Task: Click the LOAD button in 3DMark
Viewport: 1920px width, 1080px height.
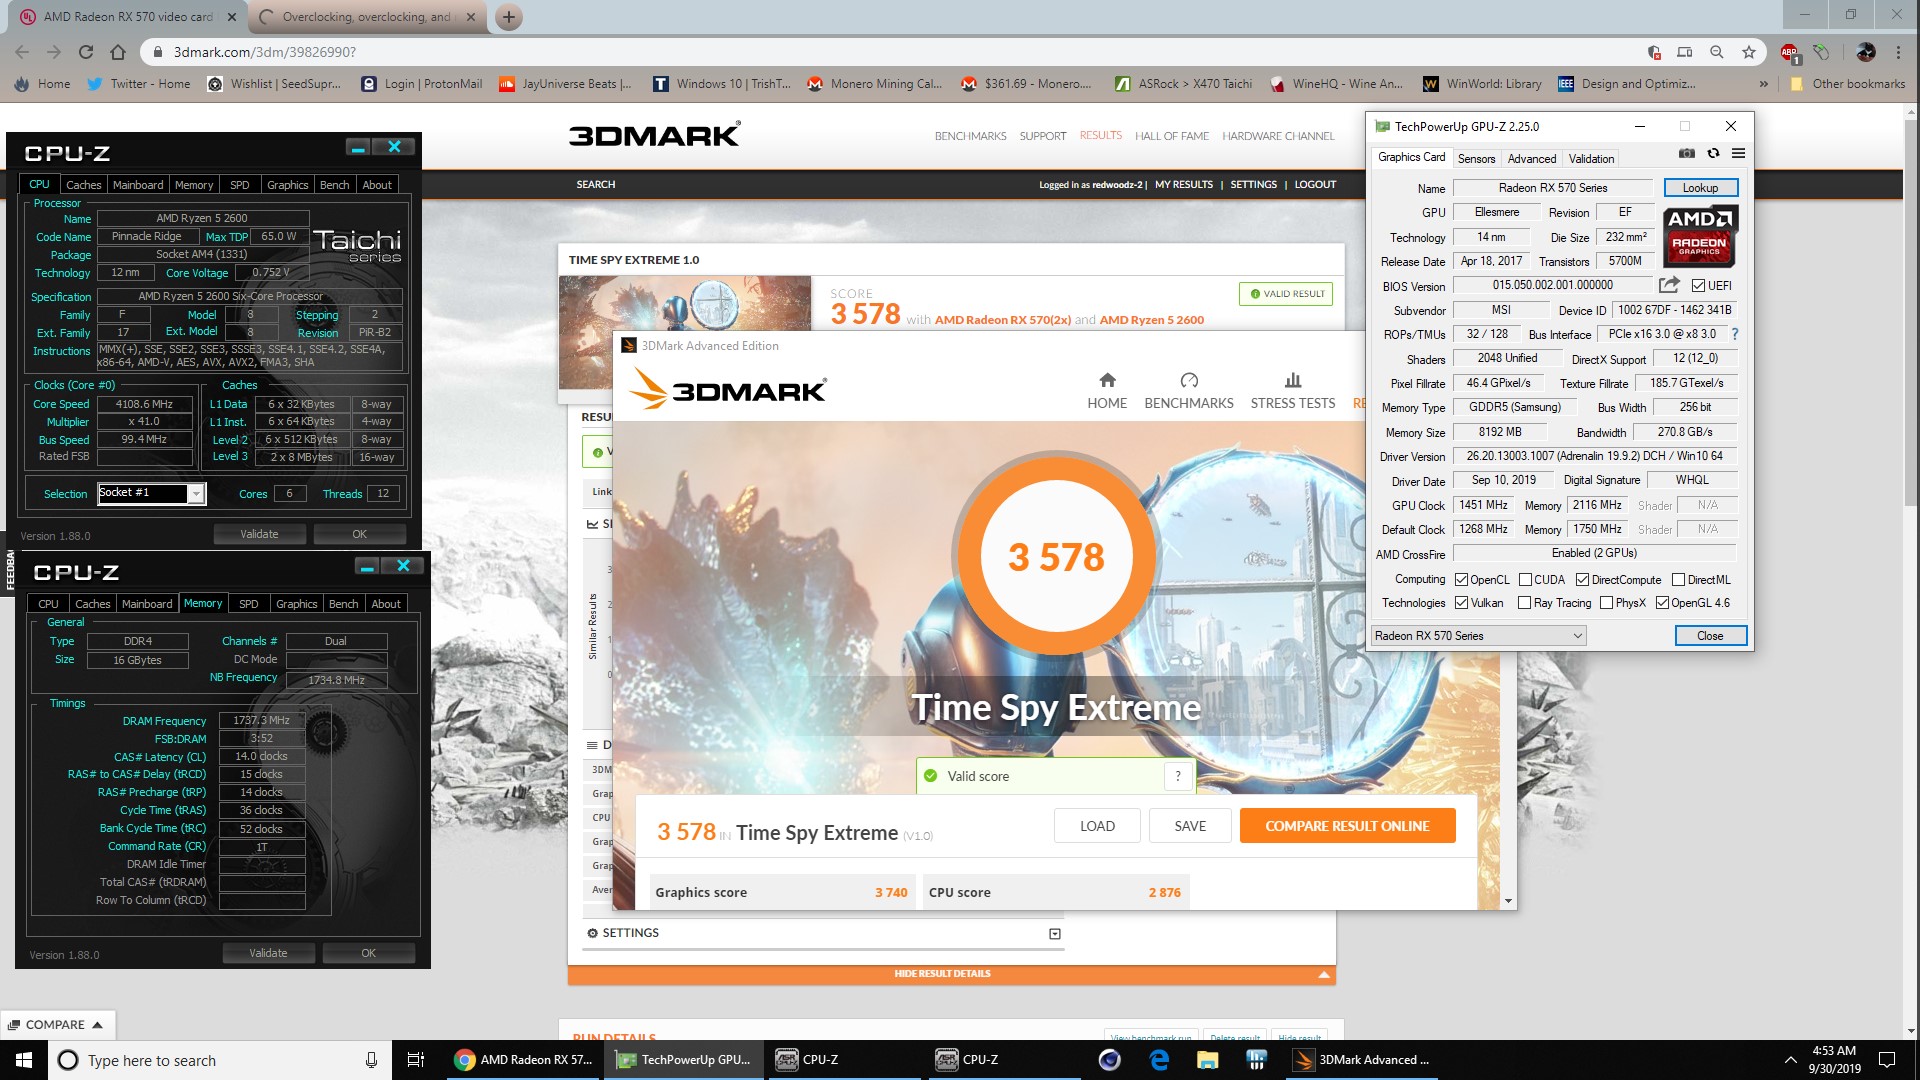Action: pyautogui.click(x=1097, y=826)
